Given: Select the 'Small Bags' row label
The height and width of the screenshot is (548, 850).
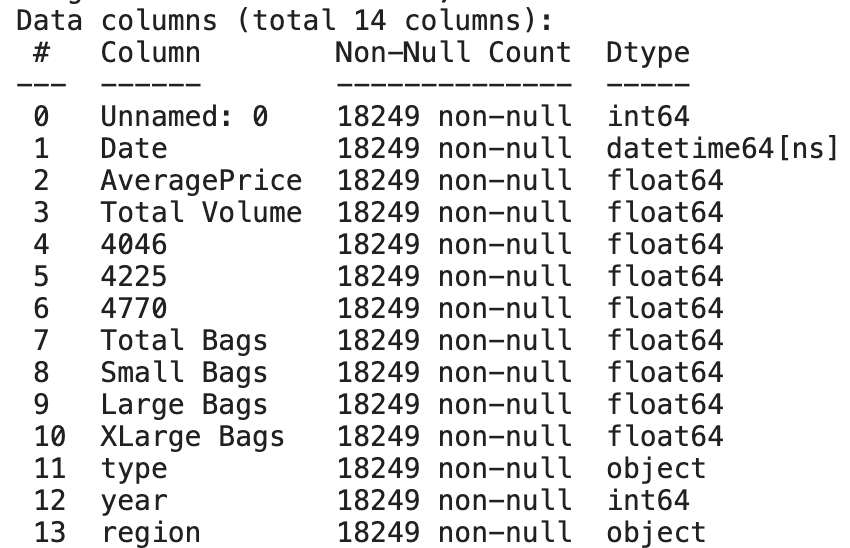Looking at the screenshot, I should click(x=184, y=373).
